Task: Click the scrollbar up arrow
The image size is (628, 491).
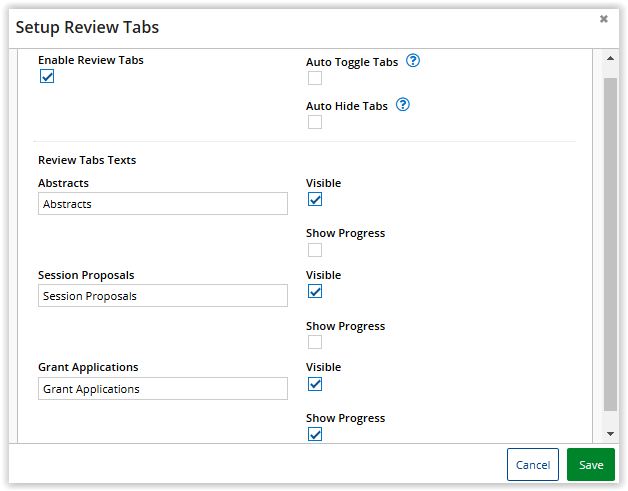Action: [610, 58]
